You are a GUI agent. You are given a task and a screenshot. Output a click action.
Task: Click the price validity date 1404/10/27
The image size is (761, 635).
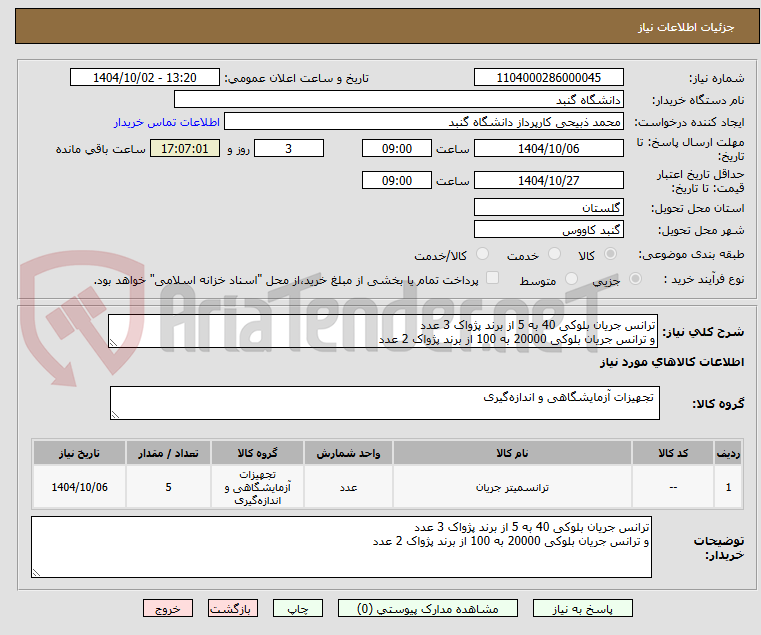coord(548,181)
